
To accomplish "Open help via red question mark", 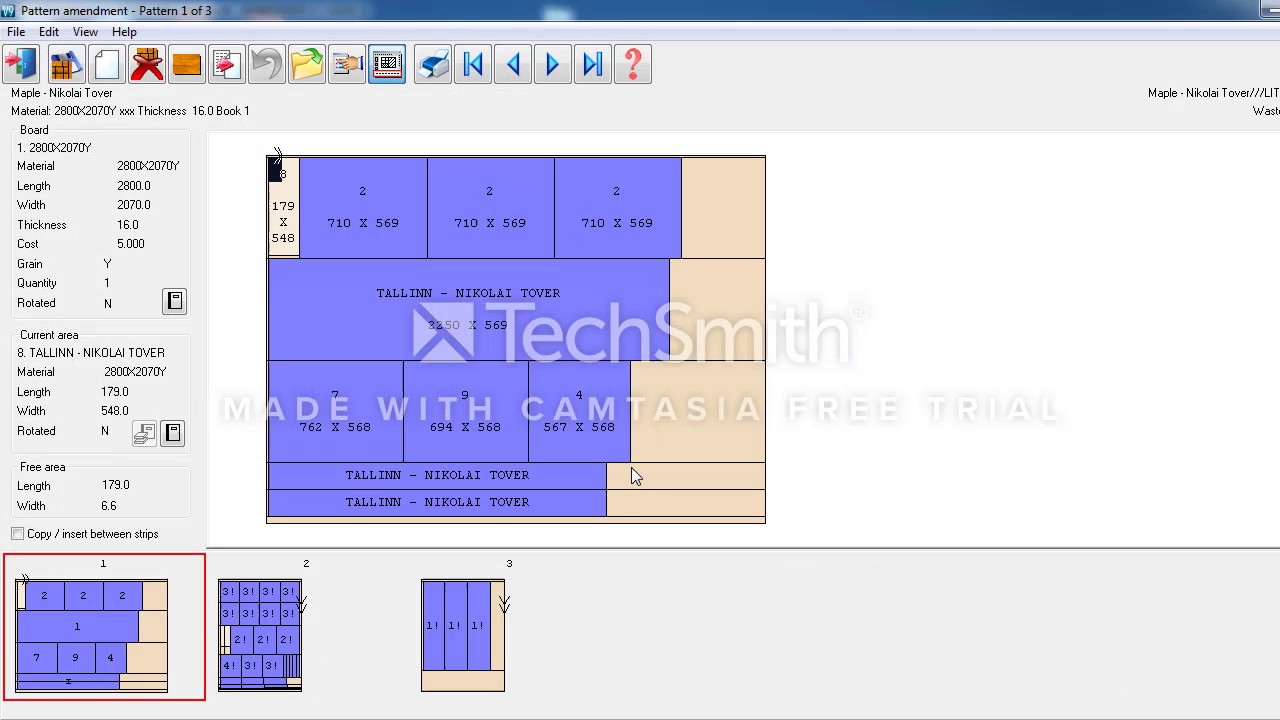I will (633, 65).
